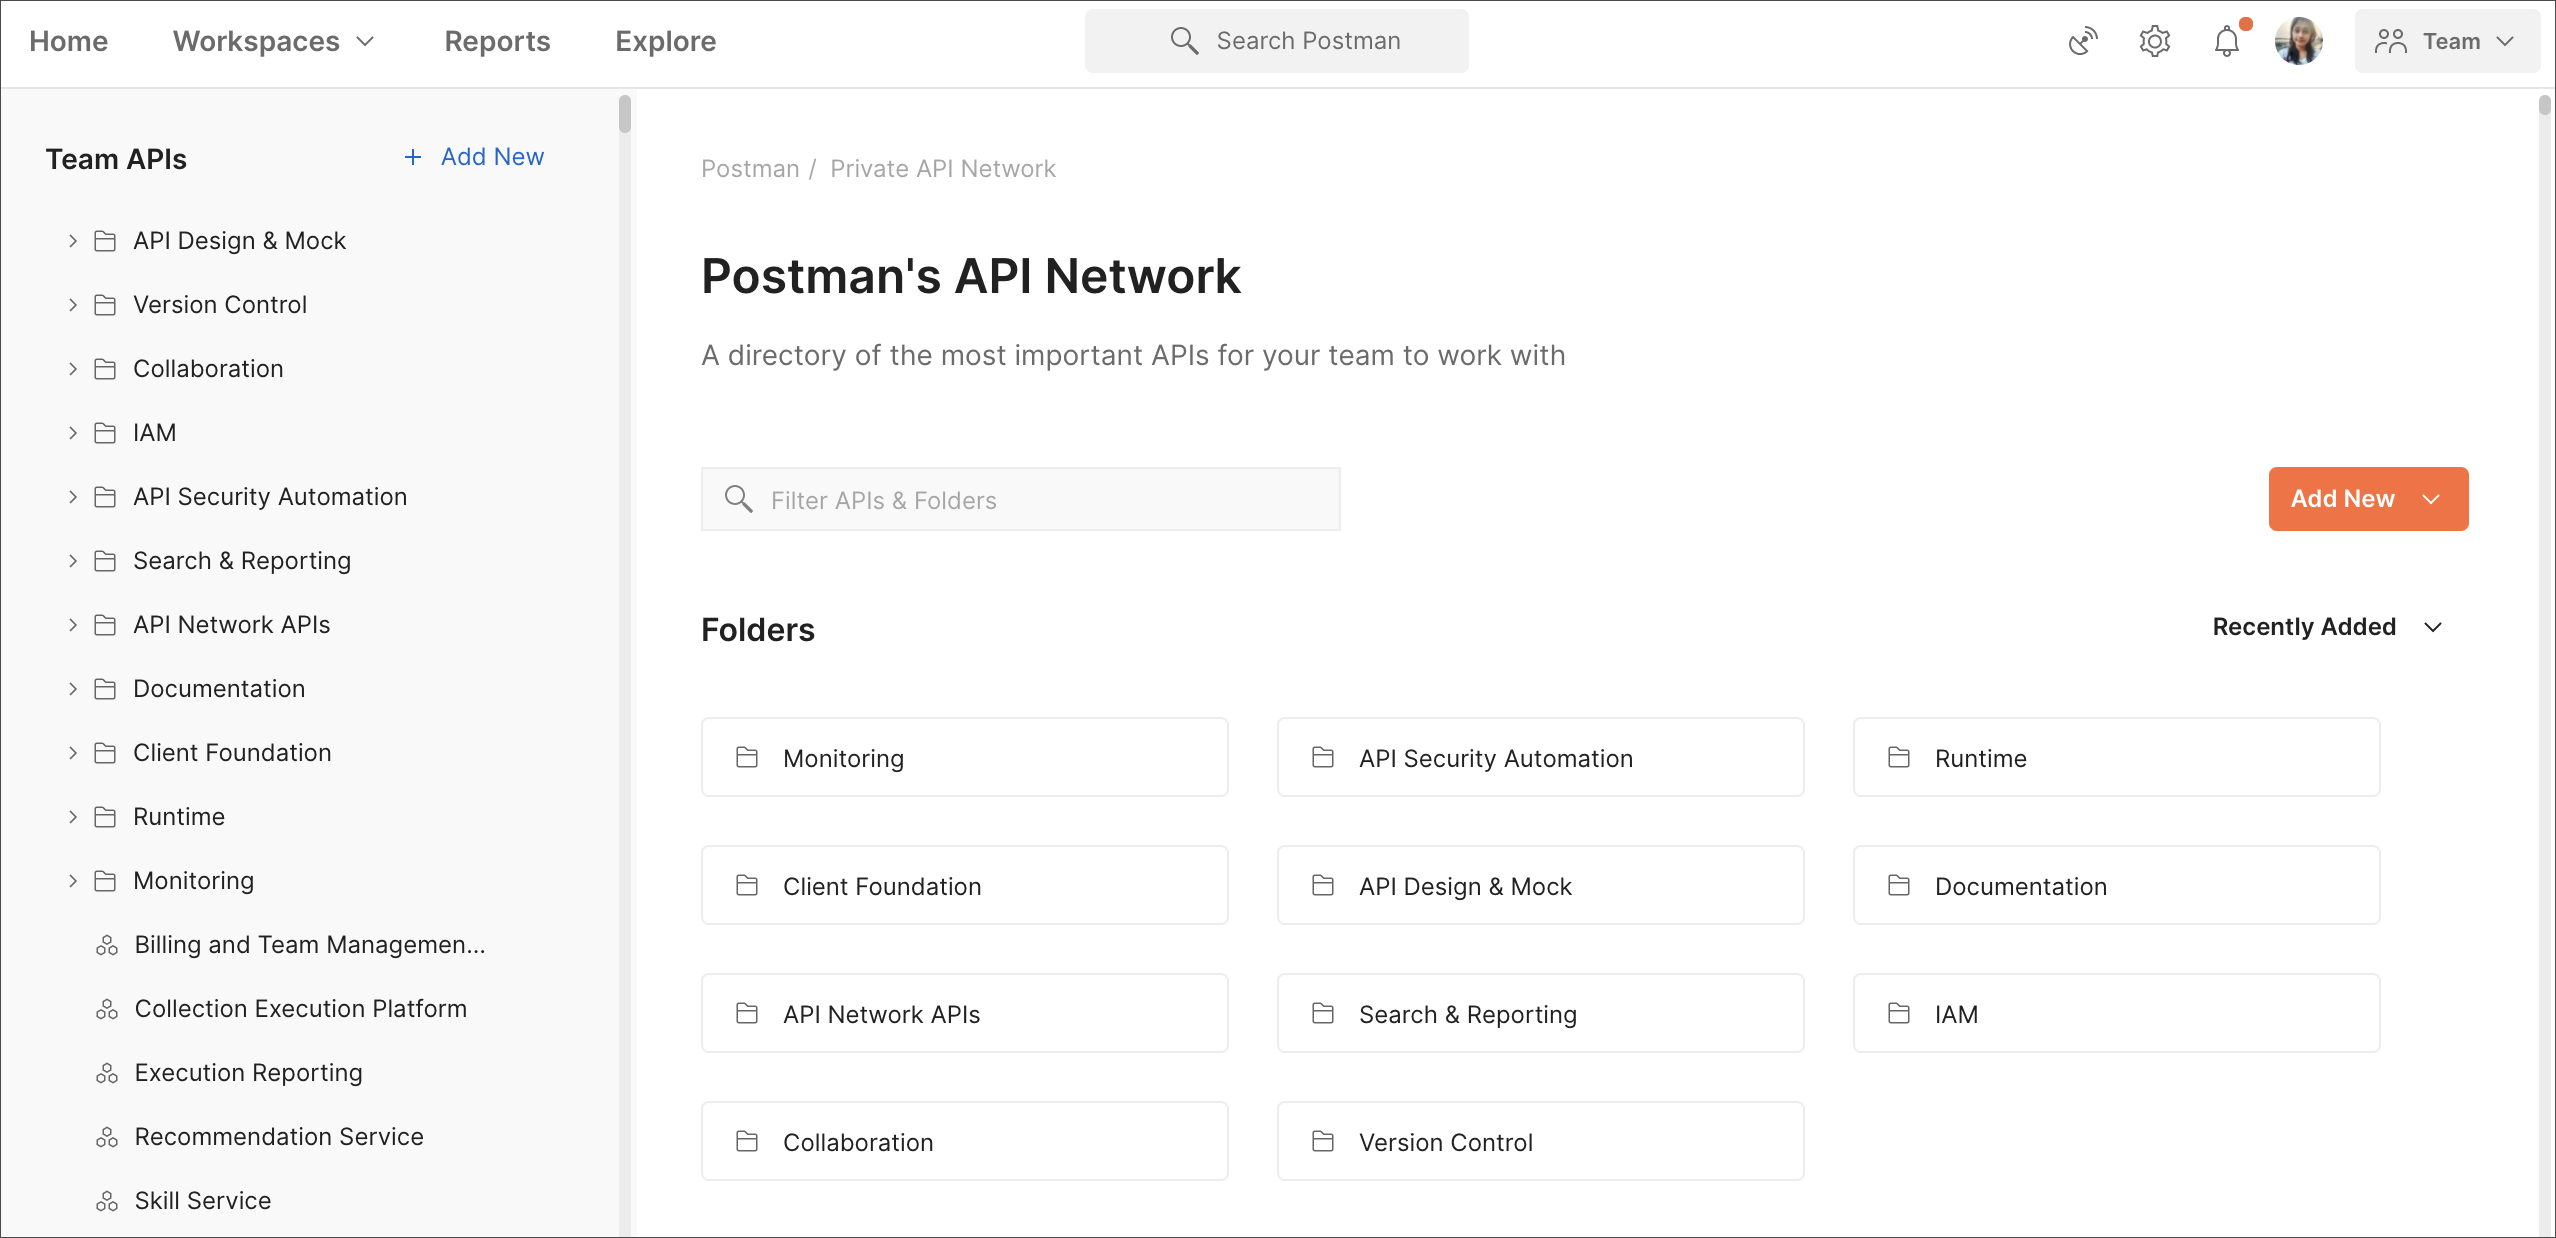The width and height of the screenshot is (2556, 1238).
Task: Click the API icon beside Billing and Team Management
Action: (x=107, y=945)
